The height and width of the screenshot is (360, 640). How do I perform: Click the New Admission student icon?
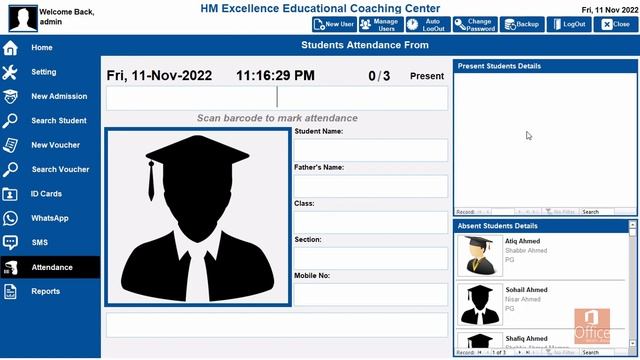click(x=10, y=97)
